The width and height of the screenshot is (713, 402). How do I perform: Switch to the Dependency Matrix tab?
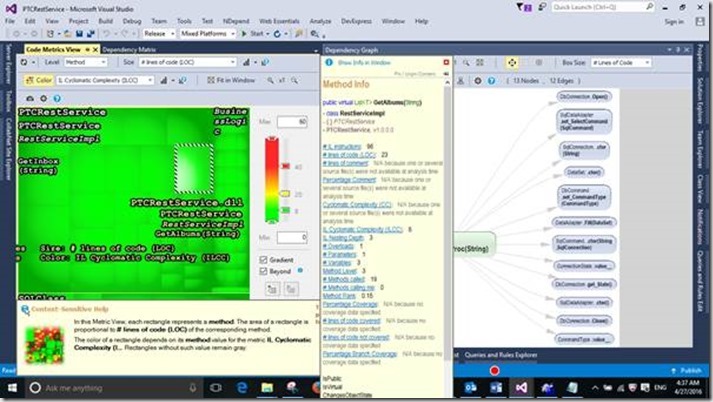[x=129, y=50]
